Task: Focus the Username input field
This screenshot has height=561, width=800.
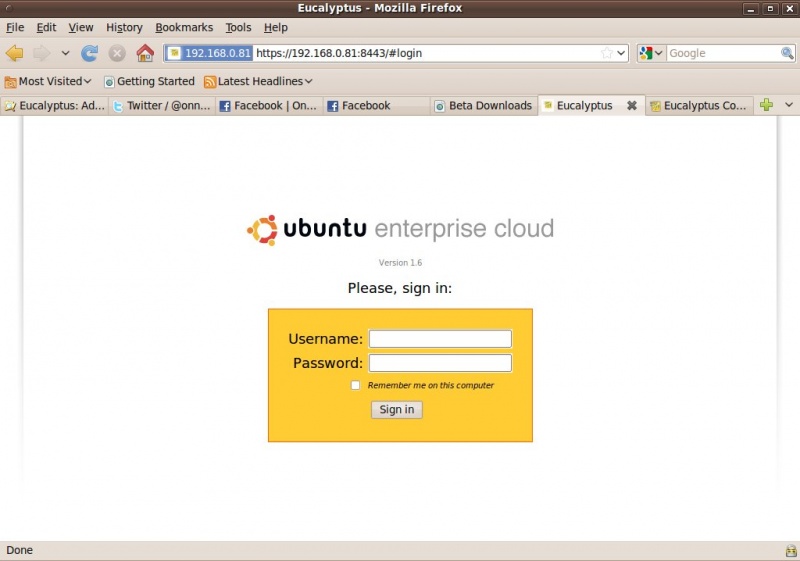Action: tap(440, 339)
